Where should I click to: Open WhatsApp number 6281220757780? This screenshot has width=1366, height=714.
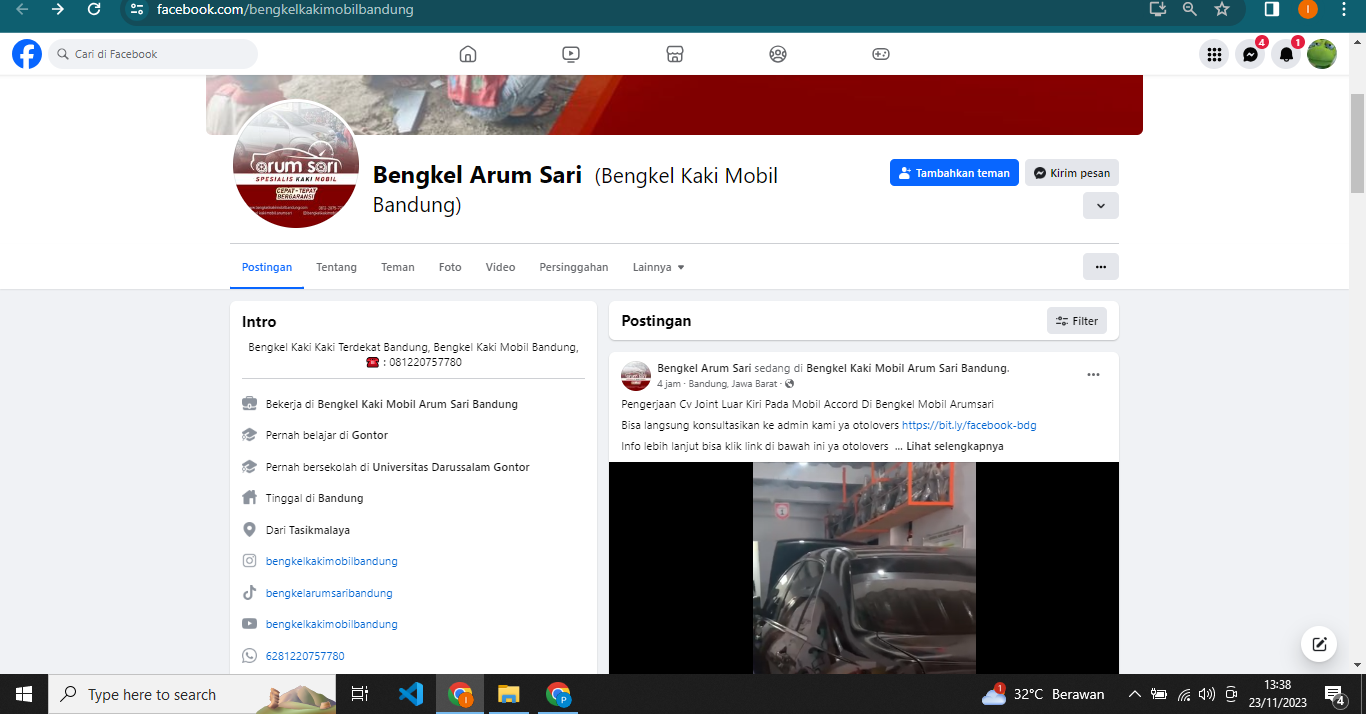[305, 656]
